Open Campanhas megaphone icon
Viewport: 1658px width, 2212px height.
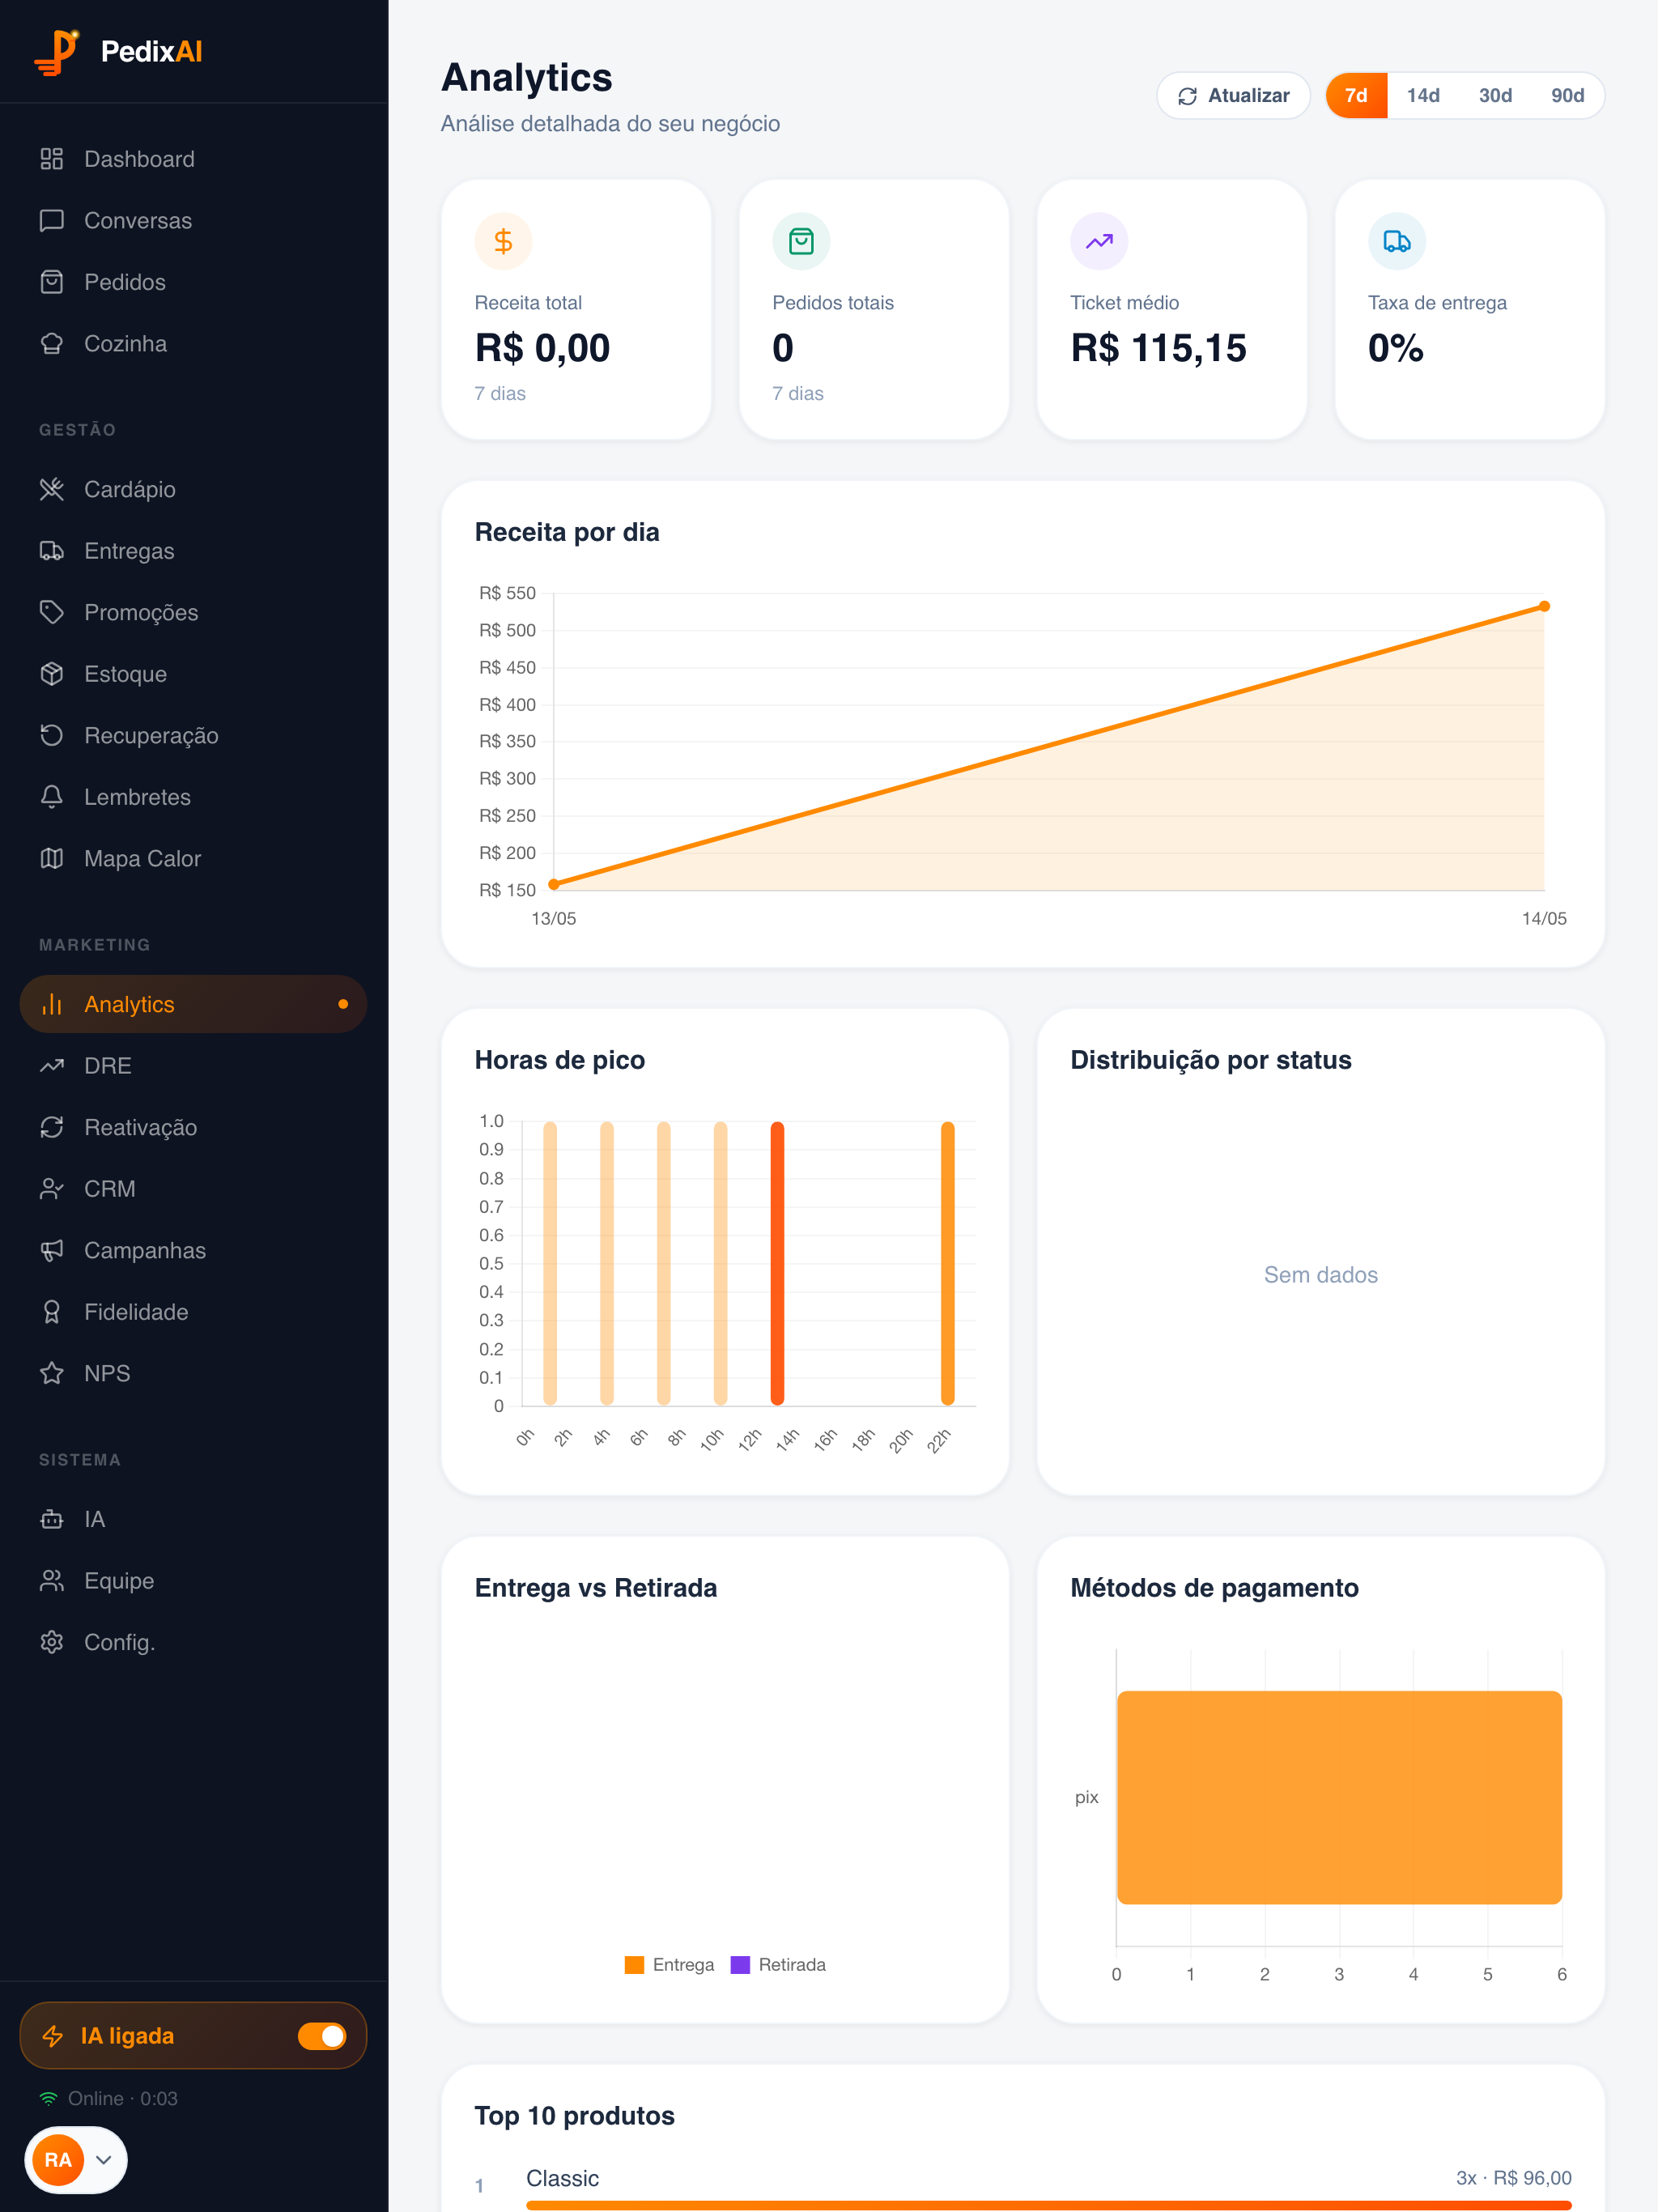click(x=52, y=1251)
